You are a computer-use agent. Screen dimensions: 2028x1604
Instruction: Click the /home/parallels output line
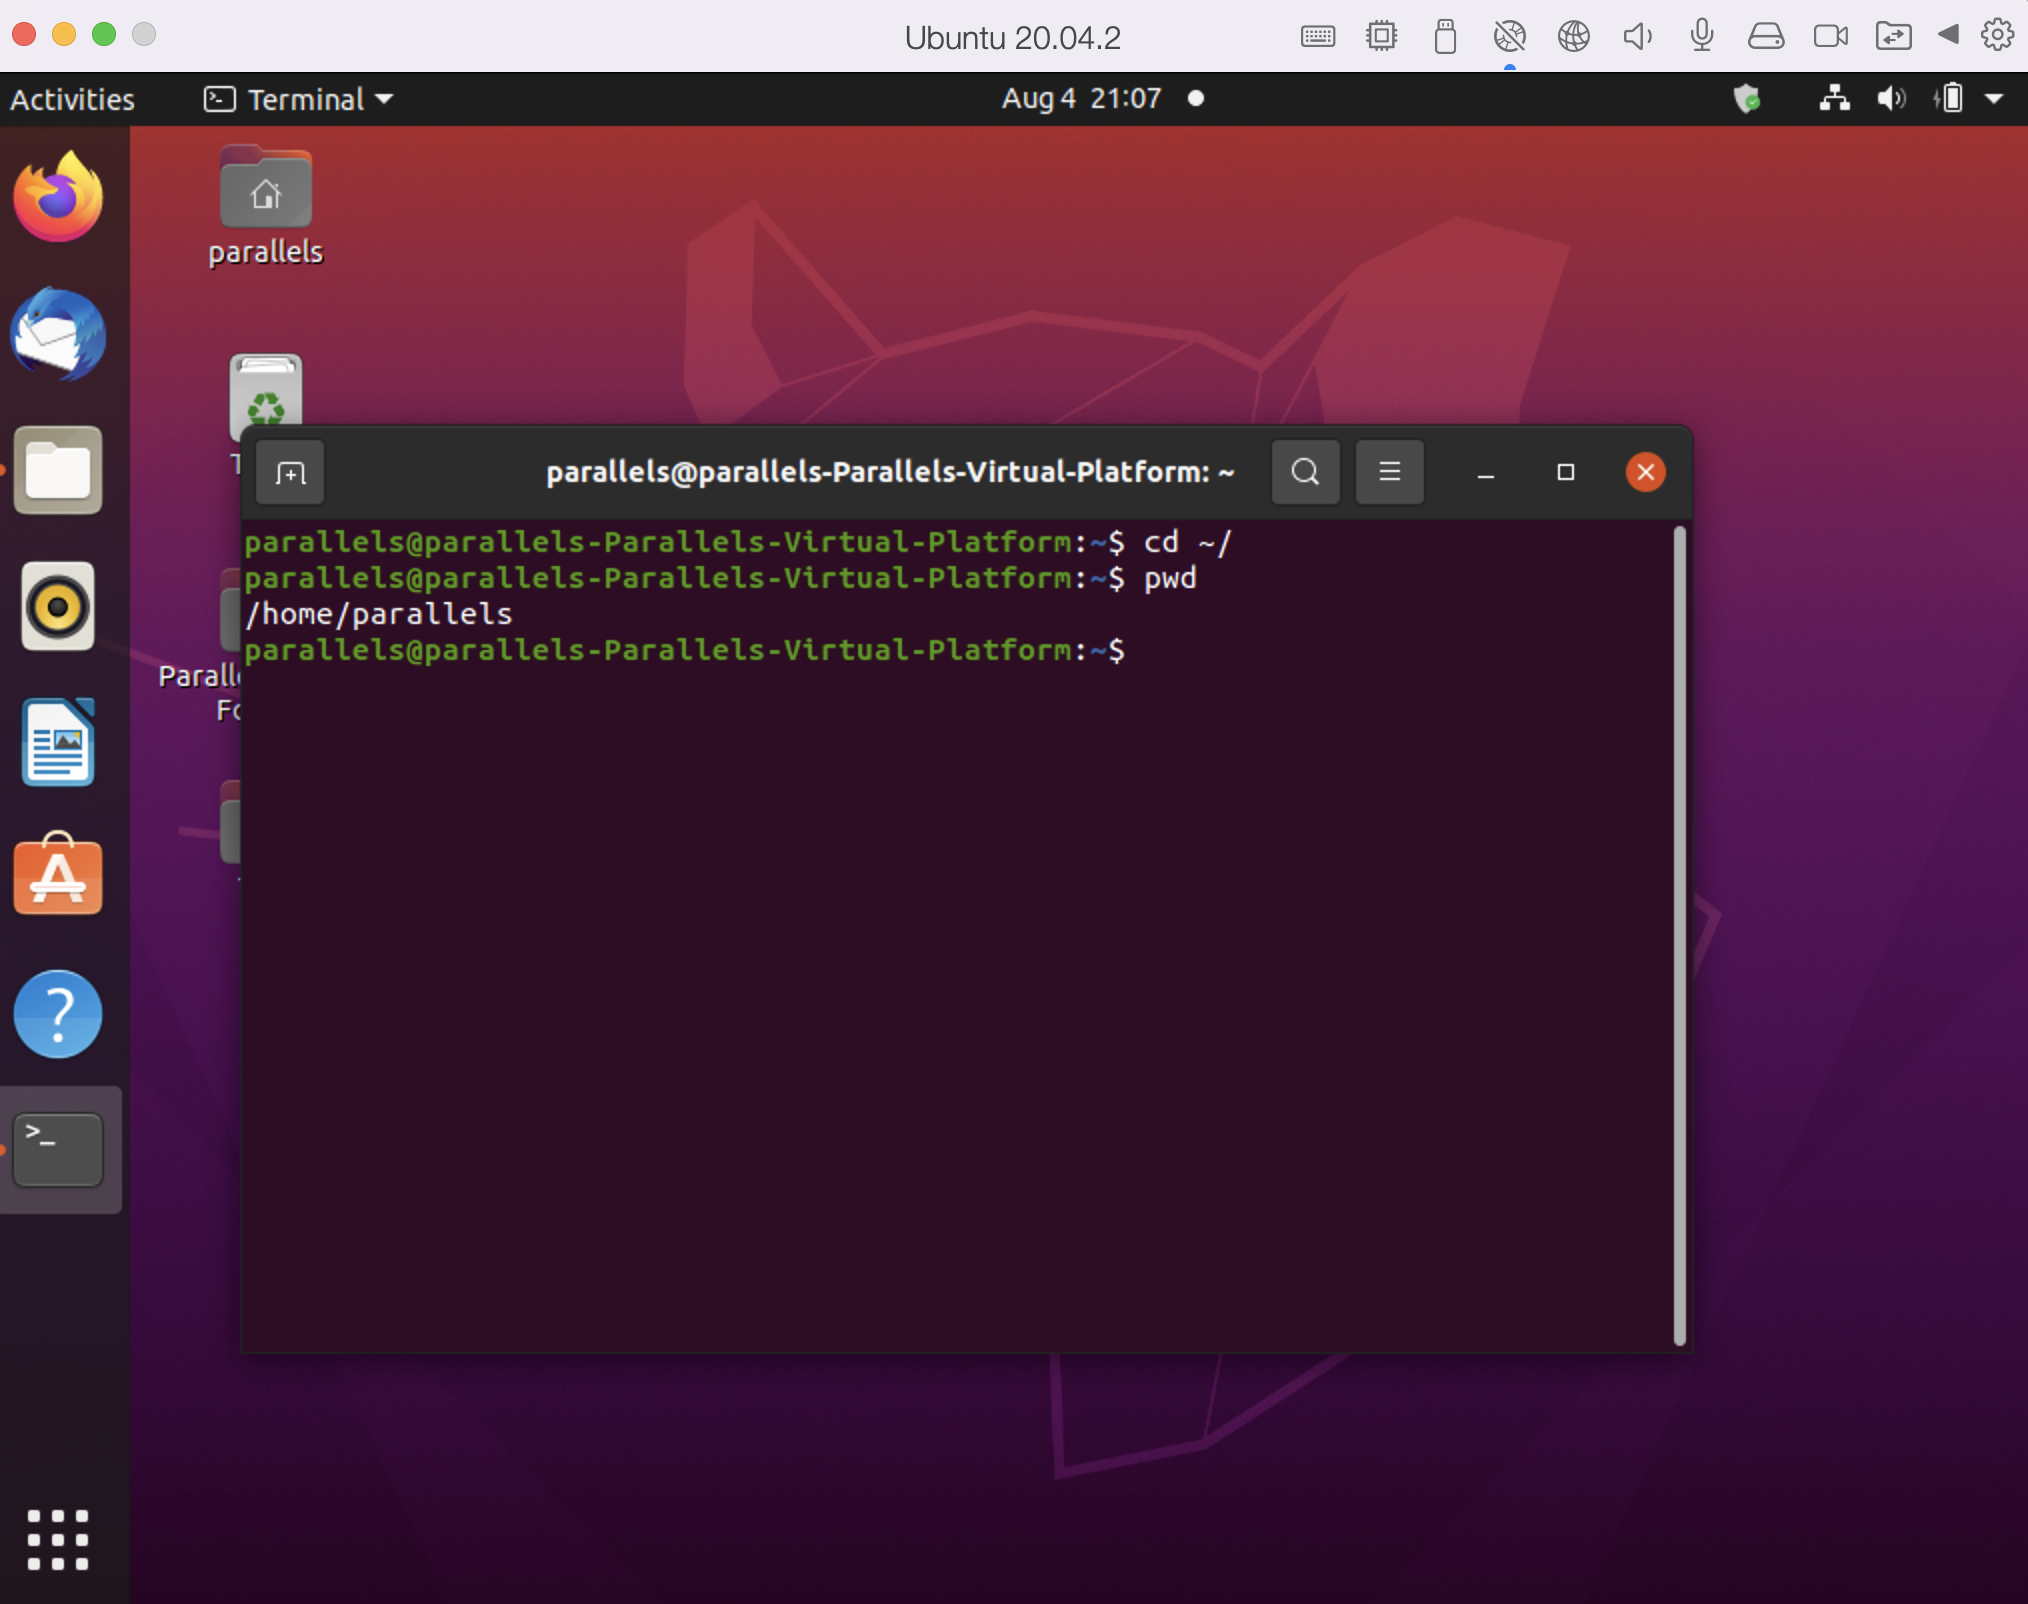[x=379, y=614]
